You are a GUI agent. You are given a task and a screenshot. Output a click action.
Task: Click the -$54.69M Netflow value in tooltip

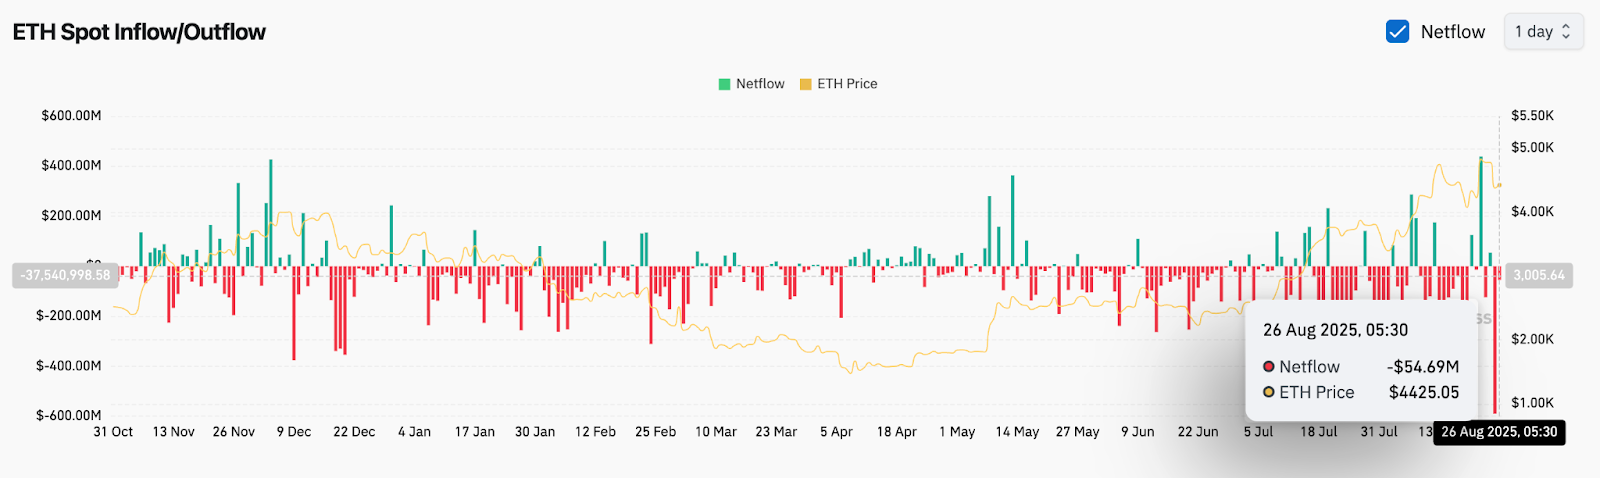click(1422, 367)
